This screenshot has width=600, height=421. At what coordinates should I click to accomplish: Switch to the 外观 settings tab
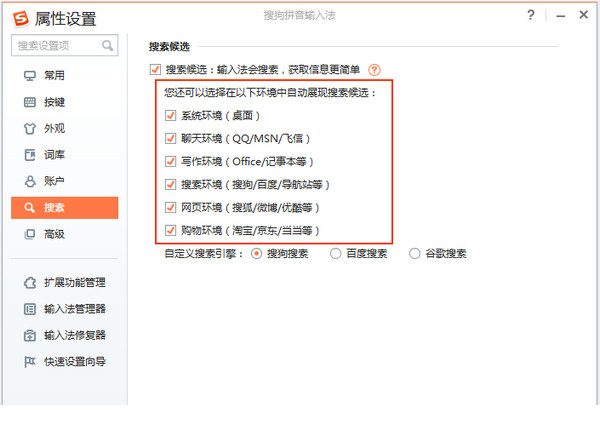tap(54, 129)
